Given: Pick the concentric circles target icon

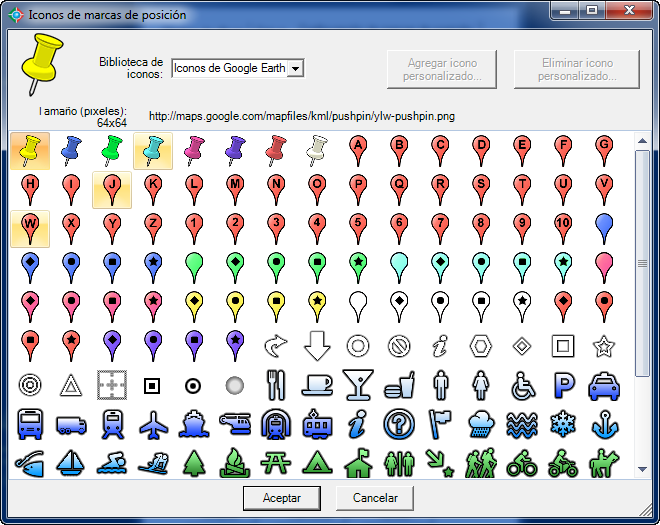Looking at the screenshot, I should pyautogui.click(x=30, y=385).
